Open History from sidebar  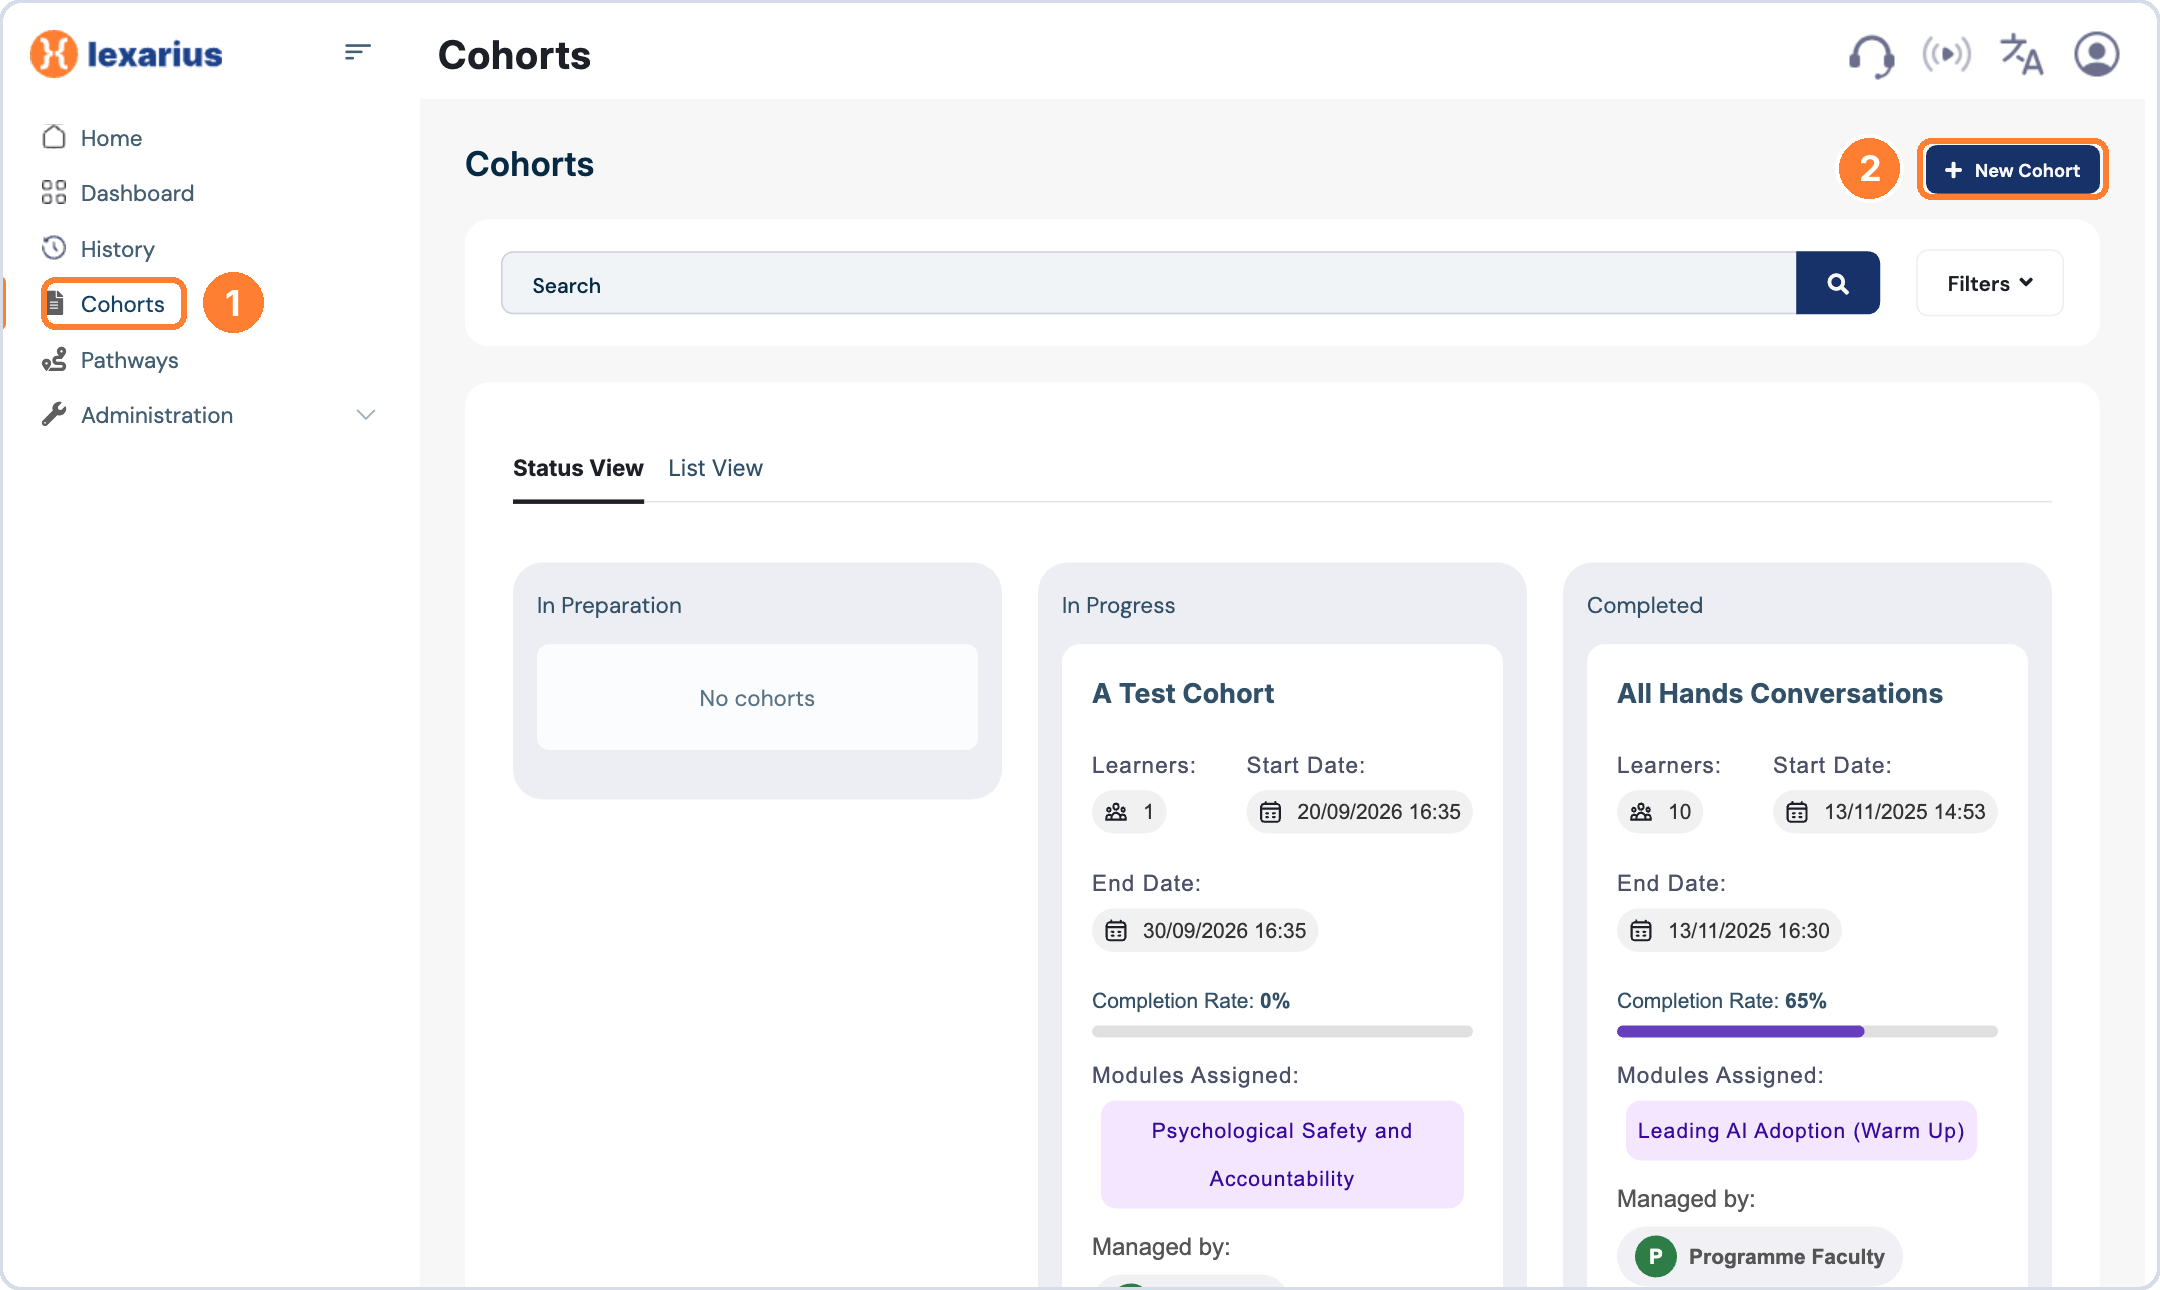click(x=117, y=249)
